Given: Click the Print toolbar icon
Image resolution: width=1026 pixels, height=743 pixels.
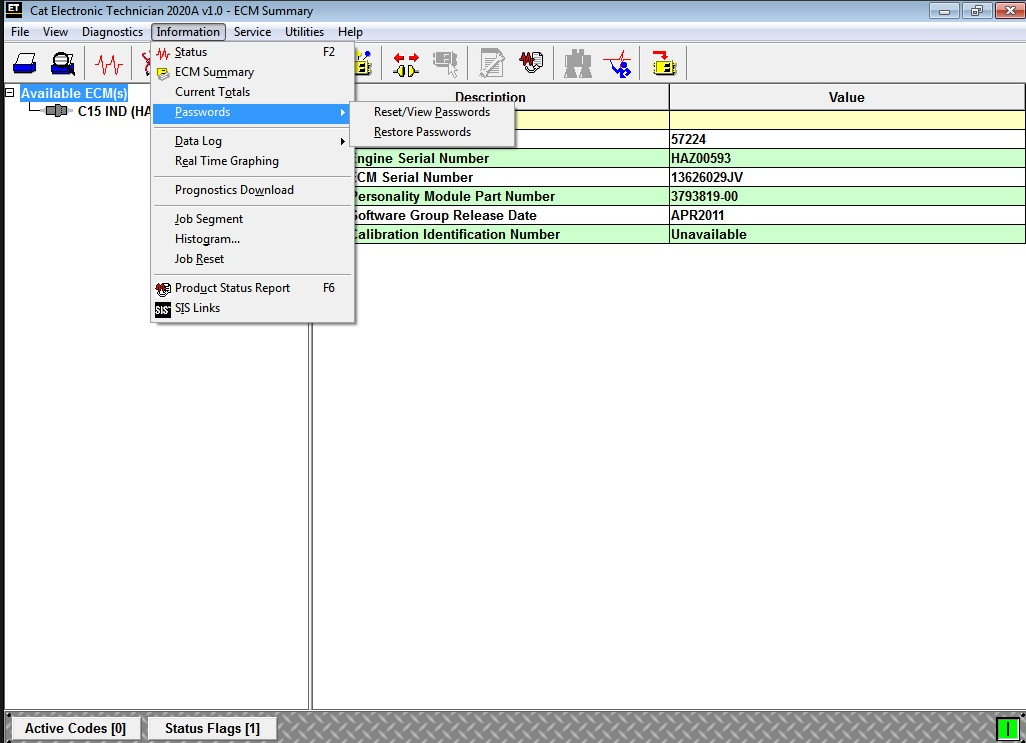Looking at the screenshot, I should pos(25,64).
